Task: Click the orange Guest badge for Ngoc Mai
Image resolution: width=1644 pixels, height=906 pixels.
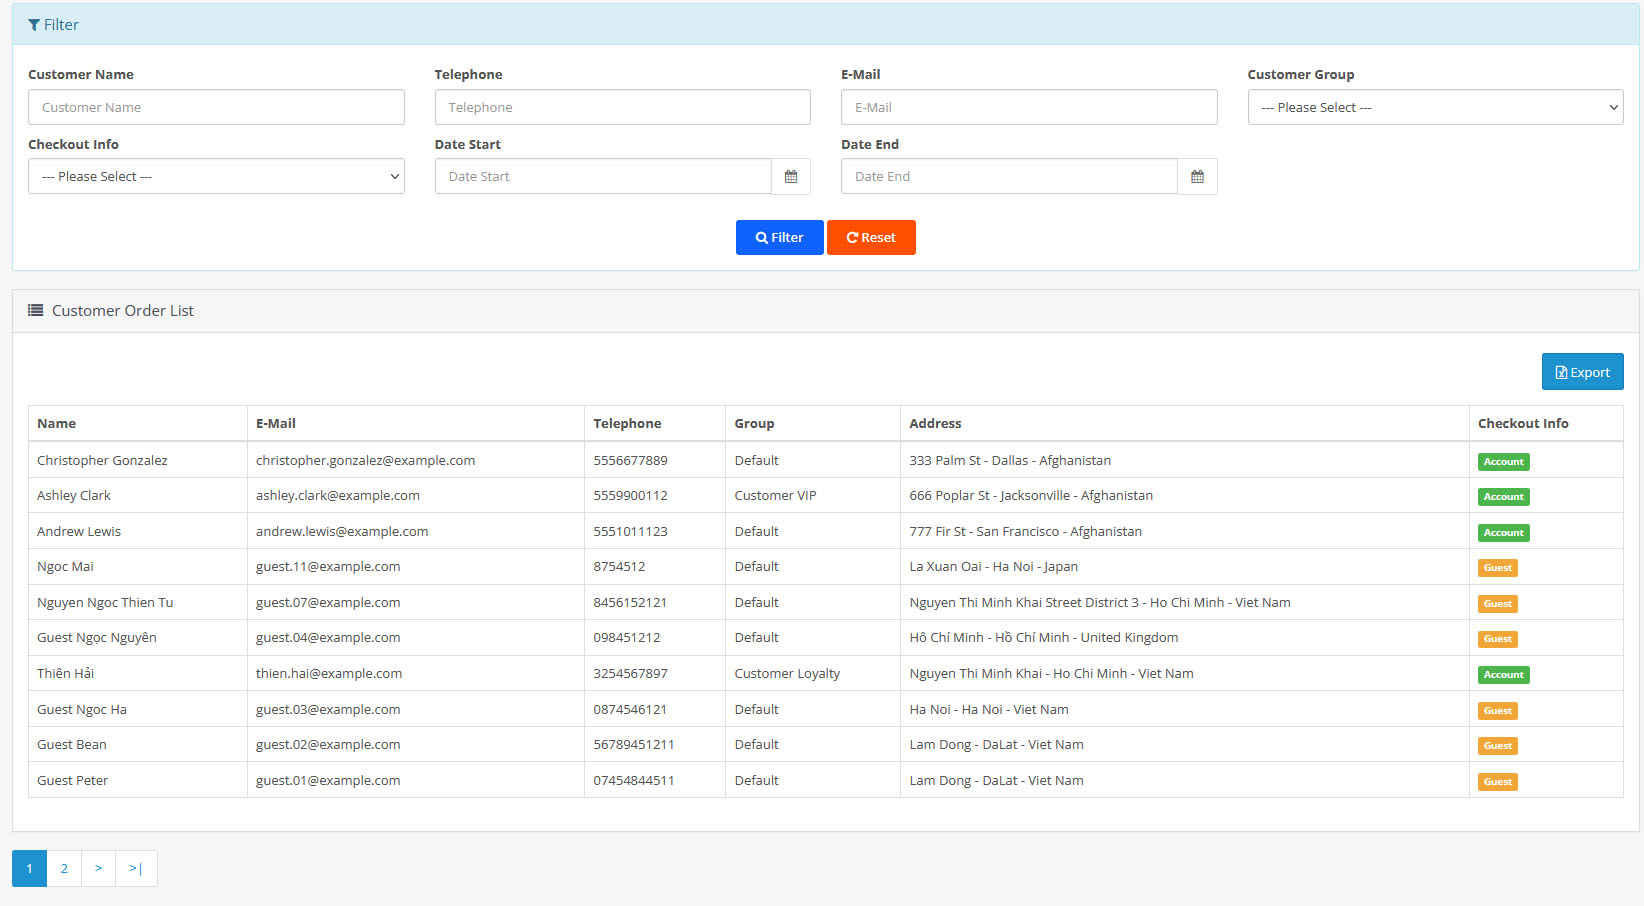Action: tap(1497, 567)
